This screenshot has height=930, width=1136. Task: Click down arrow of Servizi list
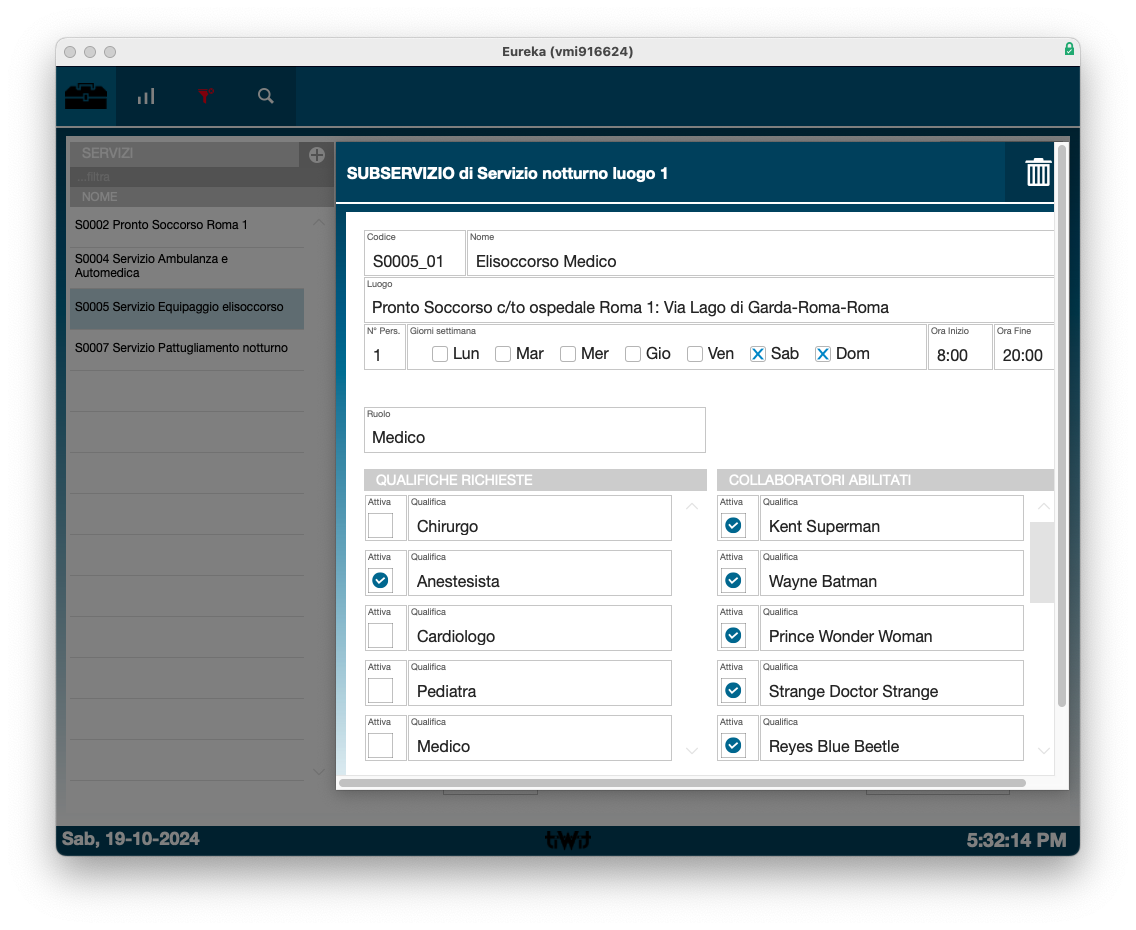click(319, 771)
